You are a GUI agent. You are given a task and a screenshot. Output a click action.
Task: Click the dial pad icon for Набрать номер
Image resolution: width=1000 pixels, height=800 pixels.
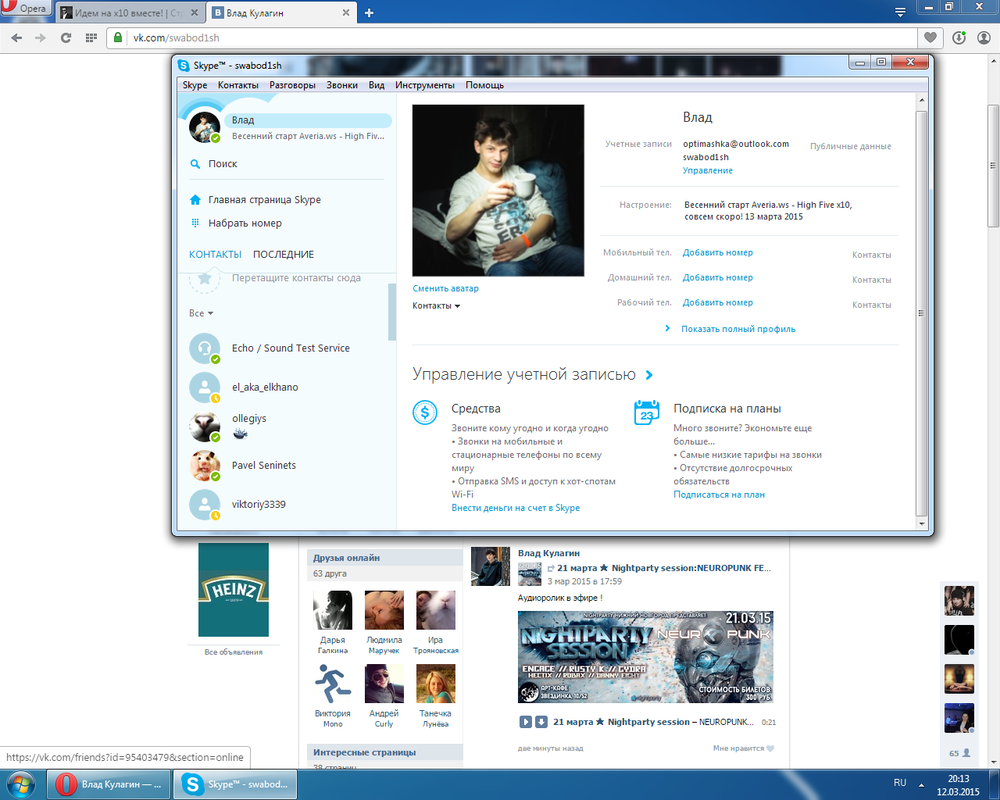click(196, 224)
